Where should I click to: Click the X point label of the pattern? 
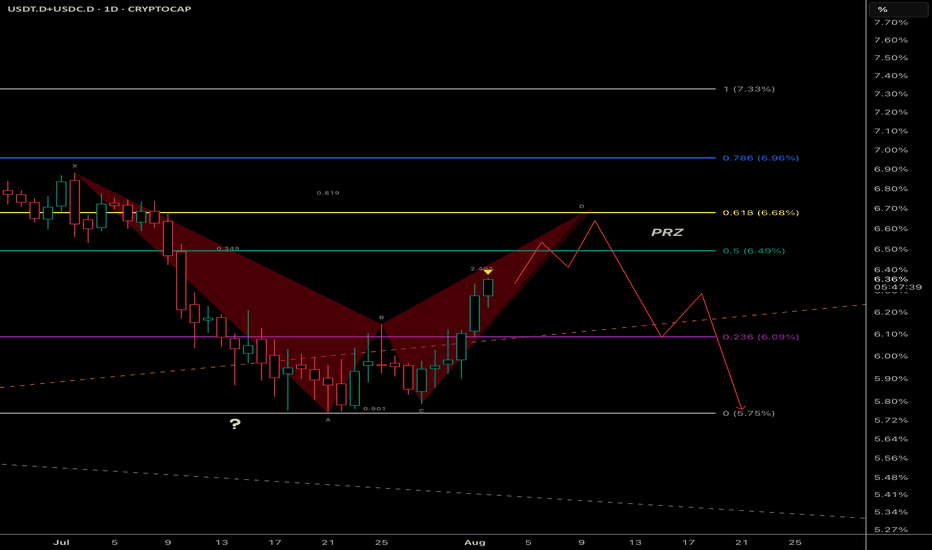pos(74,166)
